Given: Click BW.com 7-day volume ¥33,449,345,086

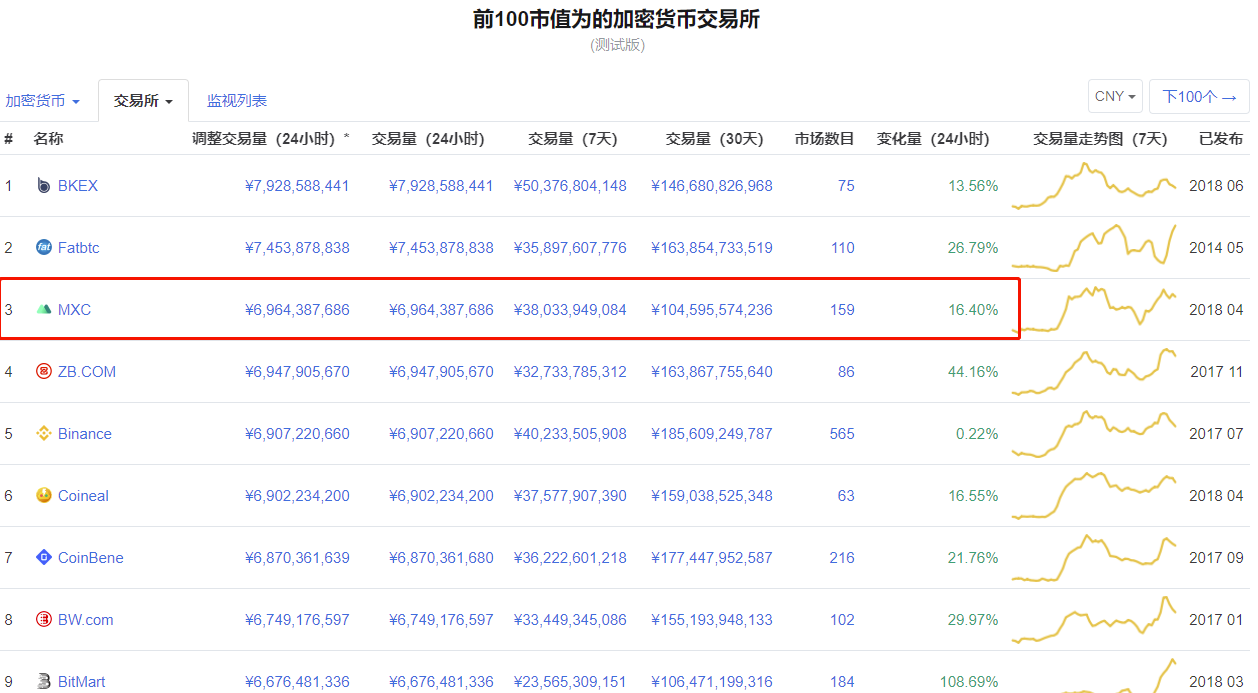Looking at the screenshot, I should [x=570, y=620].
